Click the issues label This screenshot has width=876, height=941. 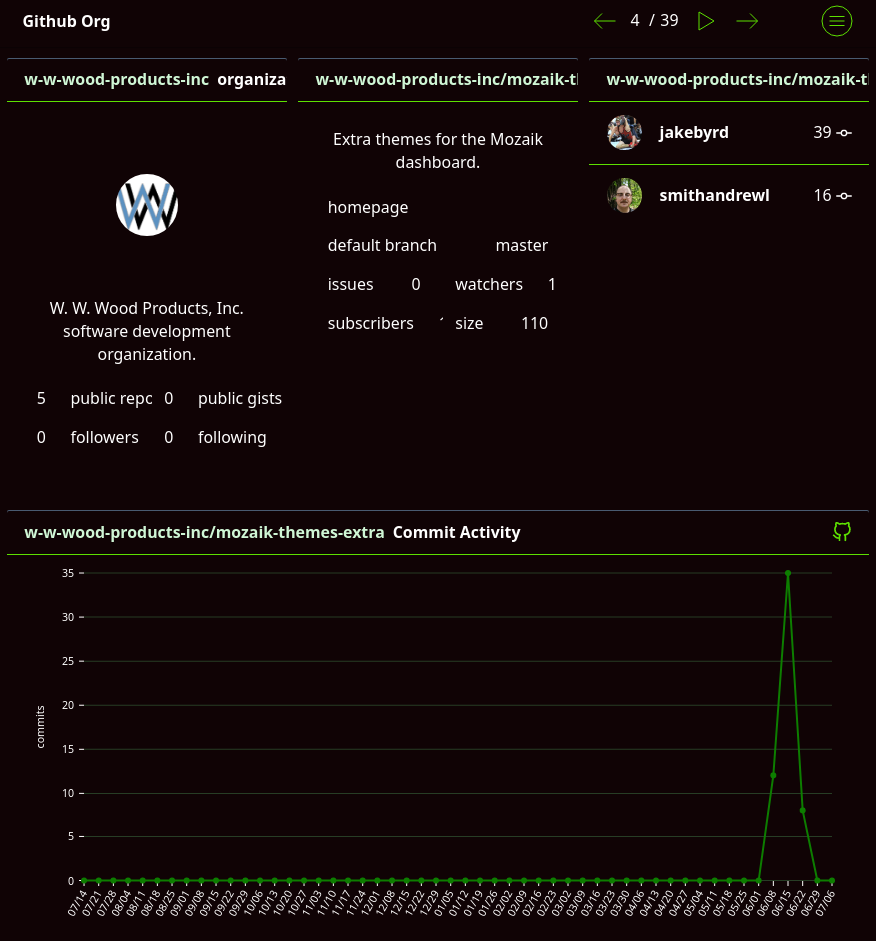[x=350, y=284]
